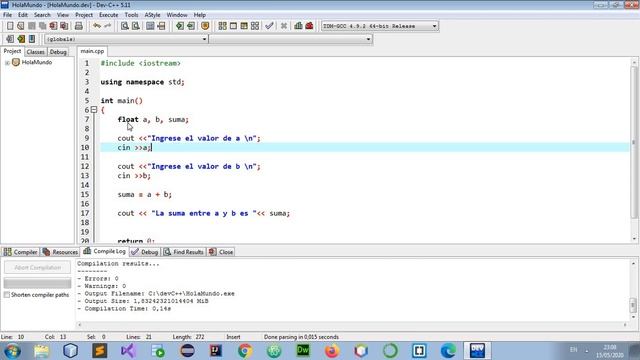Click the Compile icon with four squares

222,26
